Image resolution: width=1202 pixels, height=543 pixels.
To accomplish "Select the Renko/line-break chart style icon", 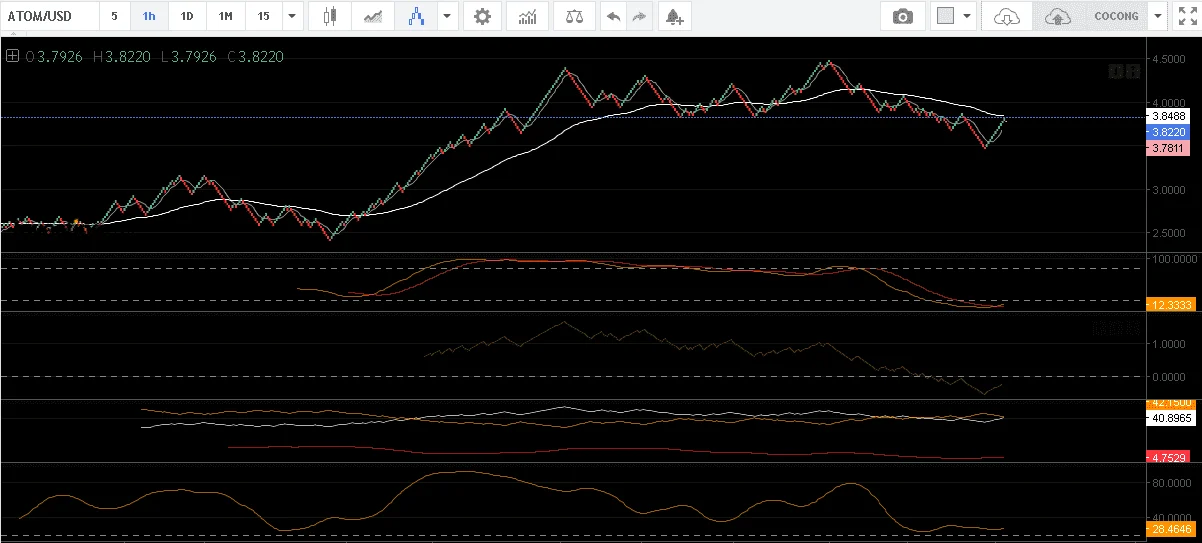I will 415,16.
